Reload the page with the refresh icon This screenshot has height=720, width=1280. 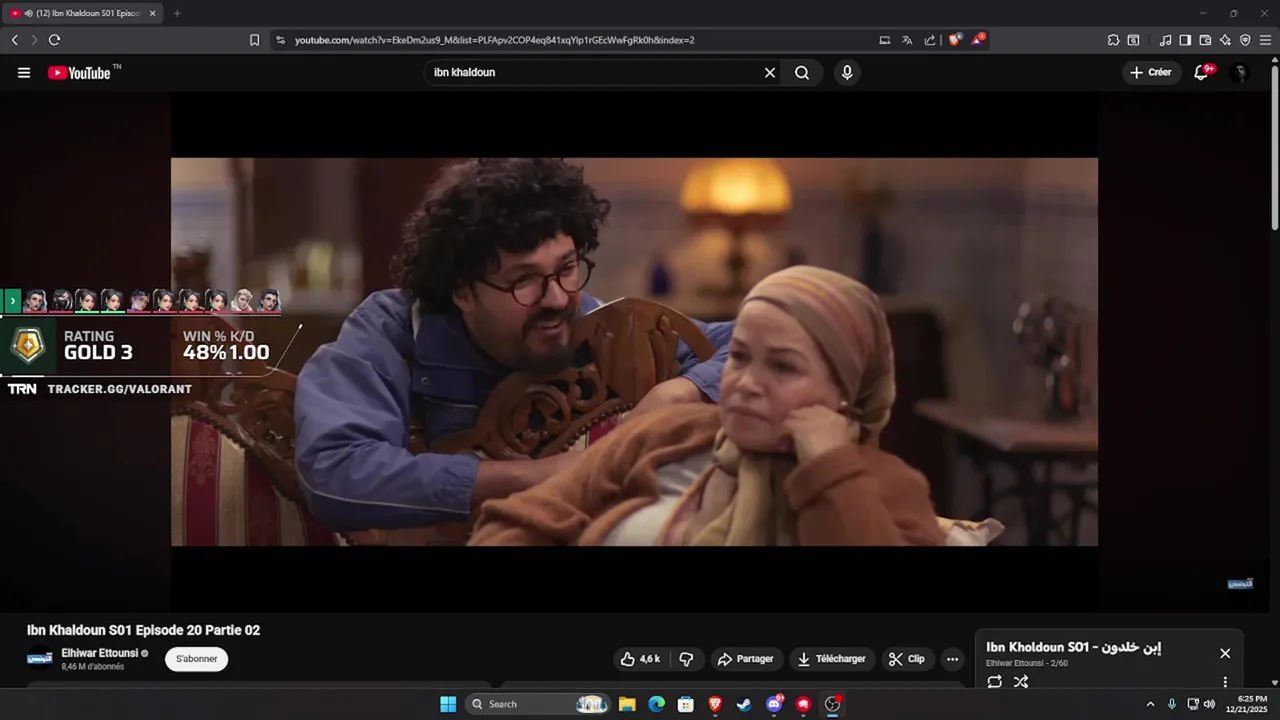tap(54, 40)
